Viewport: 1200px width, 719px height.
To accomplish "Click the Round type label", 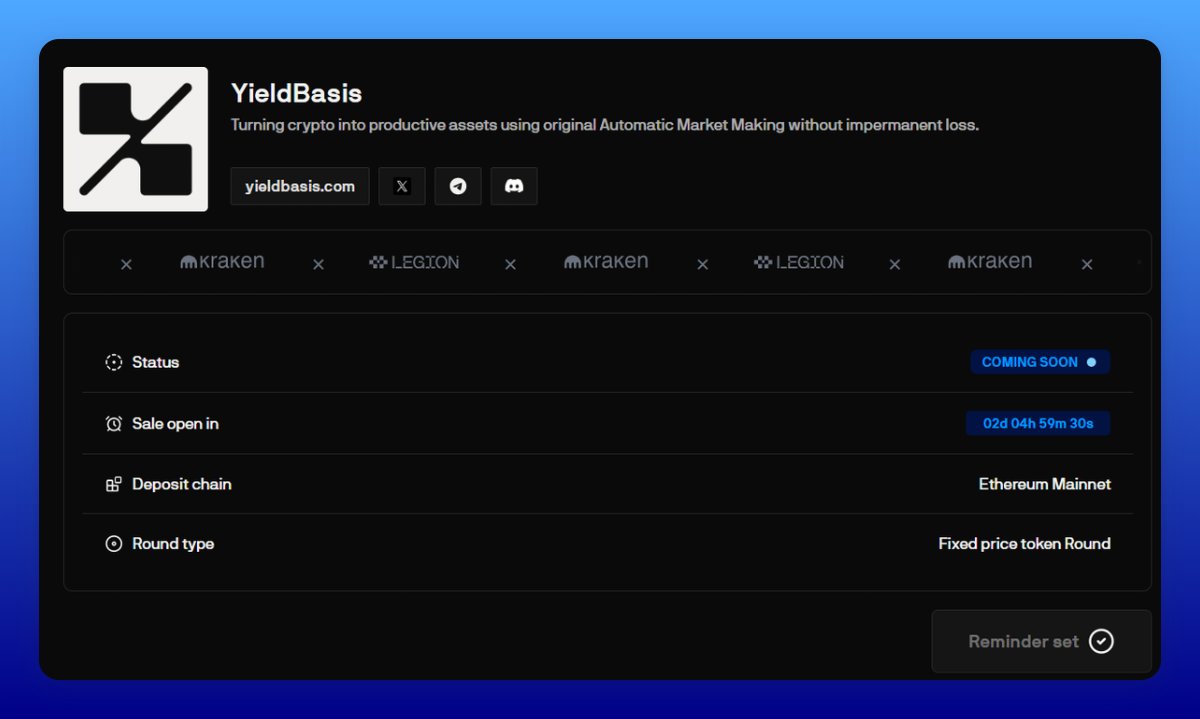I will [x=173, y=544].
